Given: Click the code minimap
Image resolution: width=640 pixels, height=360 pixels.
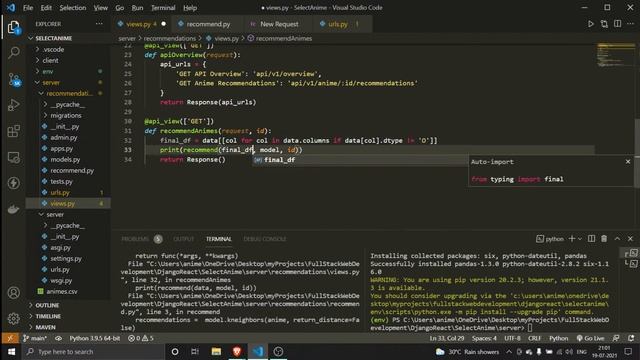Looking at the screenshot, I should coord(615,55).
